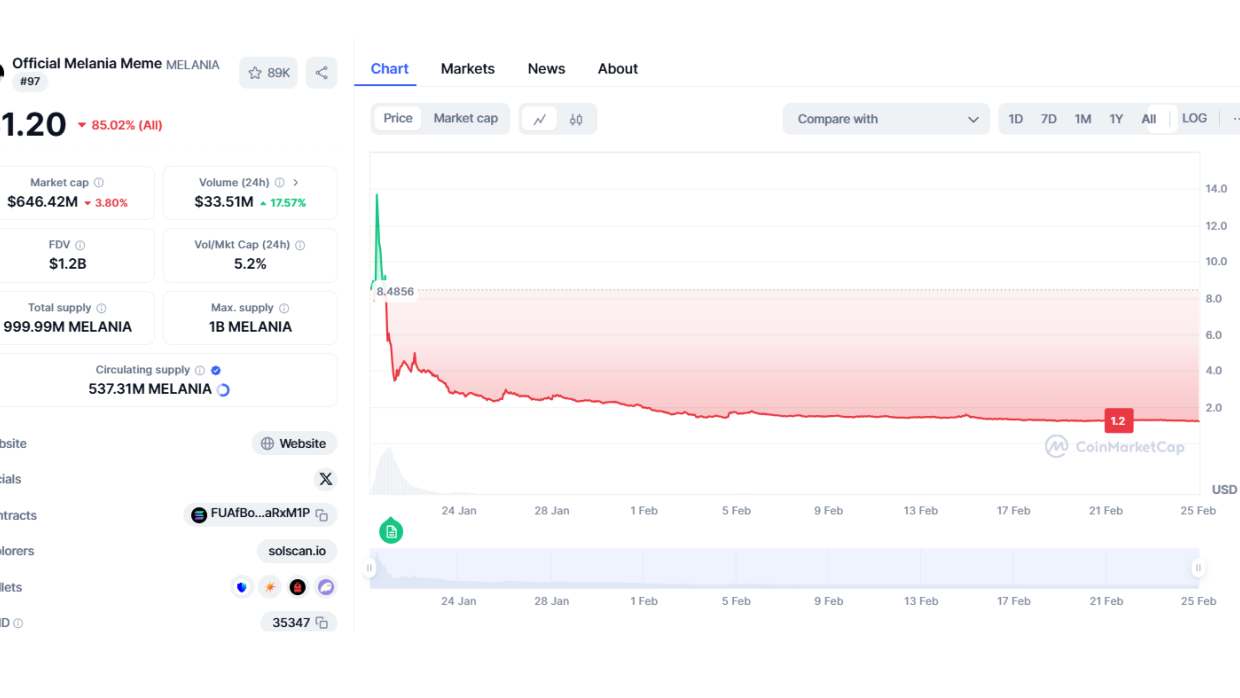1240x698 pixels.
Task: Click the #97 rank badge
Action: point(30,82)
